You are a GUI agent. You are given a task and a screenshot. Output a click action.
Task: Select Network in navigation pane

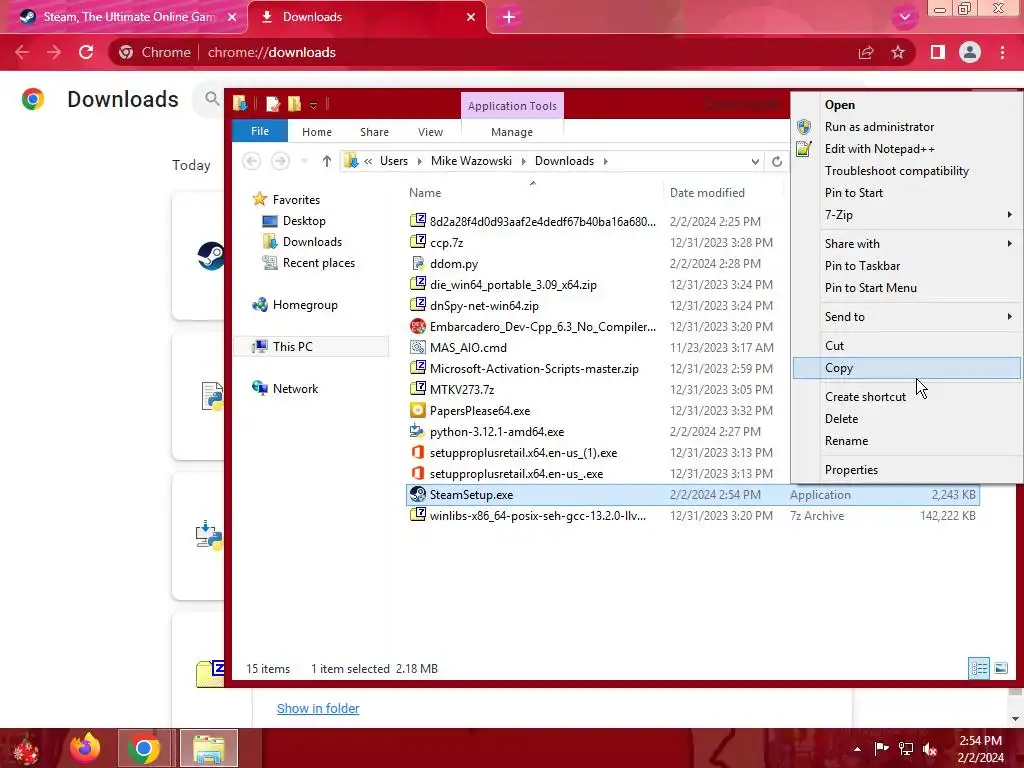[x=295, y=389]
